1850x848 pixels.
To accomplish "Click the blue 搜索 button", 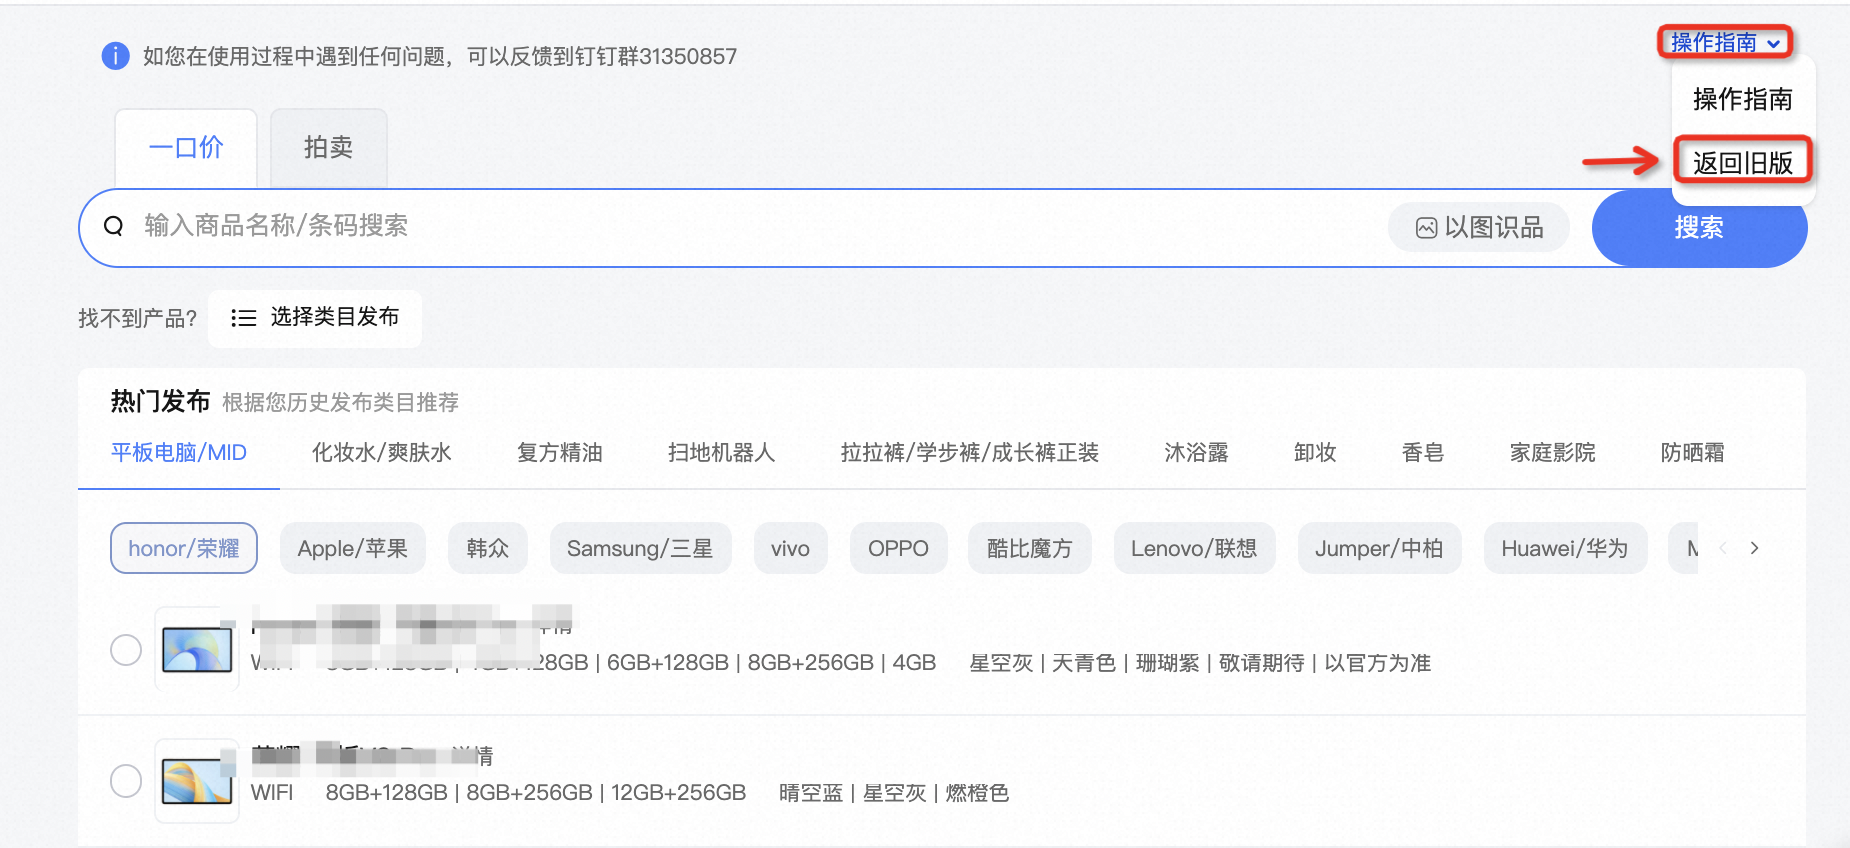I will click(x=1699, y=228).
